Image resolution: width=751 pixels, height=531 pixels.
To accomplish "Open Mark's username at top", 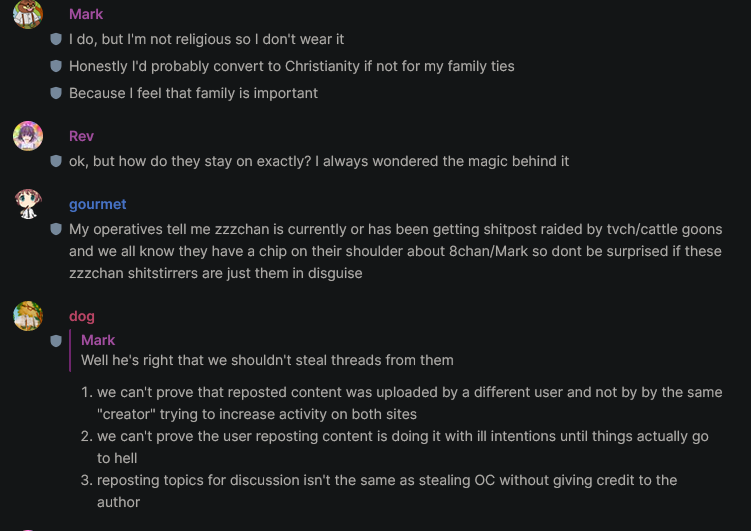I will [x=86, y=14].
